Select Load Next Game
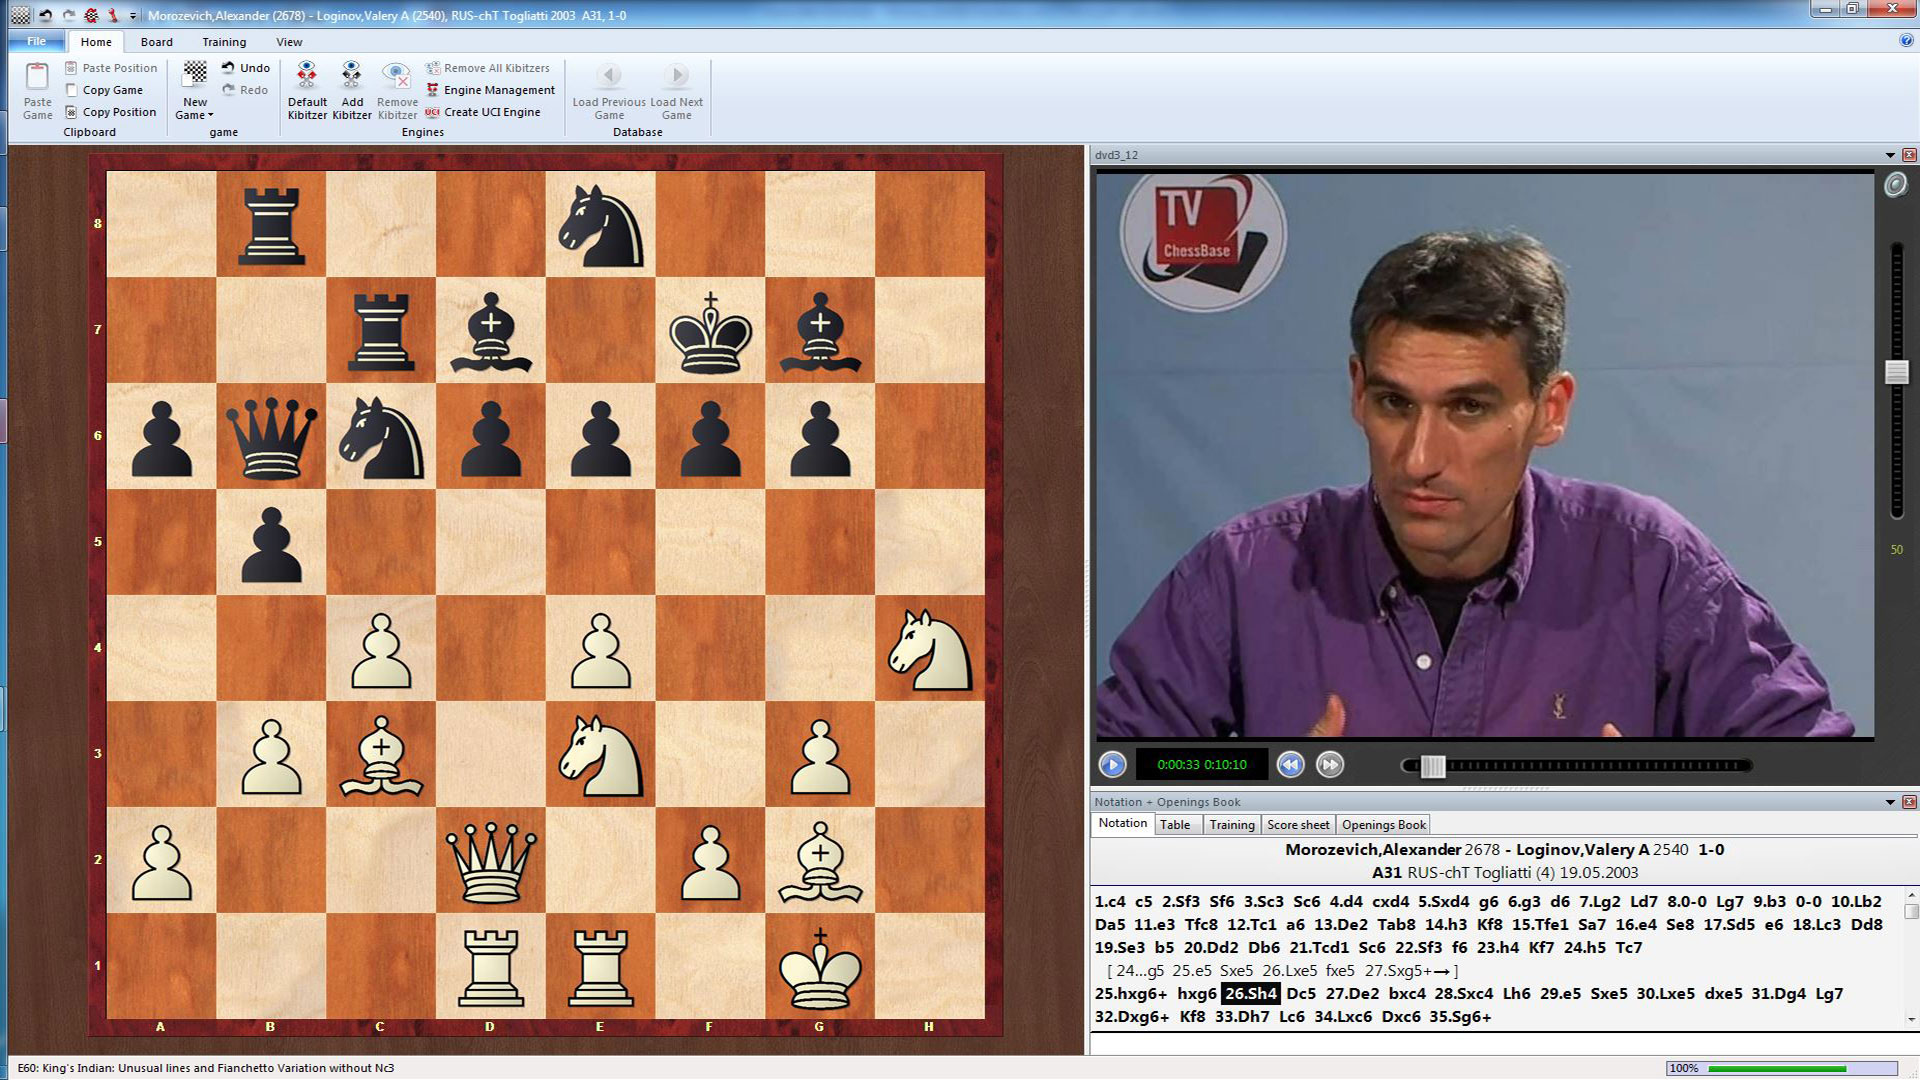 (676, 88)
